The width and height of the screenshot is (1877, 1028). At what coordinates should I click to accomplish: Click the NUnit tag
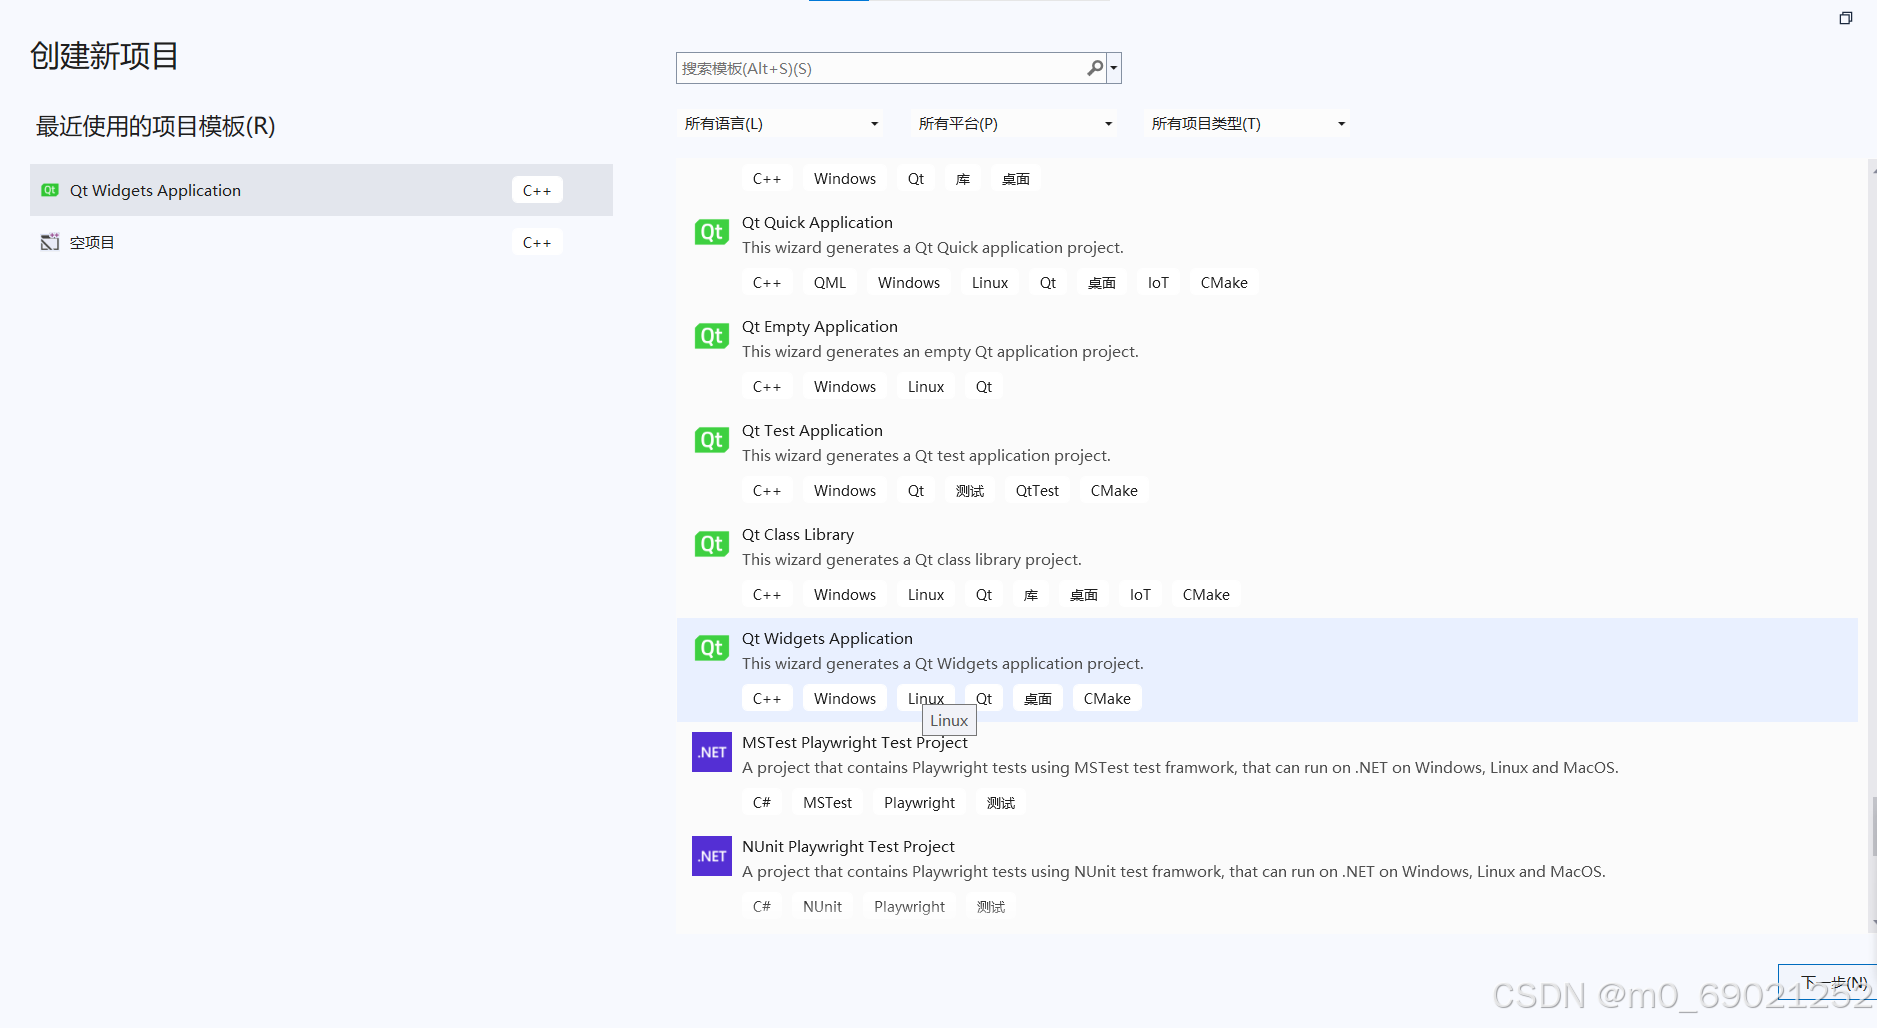coord(822,907)
